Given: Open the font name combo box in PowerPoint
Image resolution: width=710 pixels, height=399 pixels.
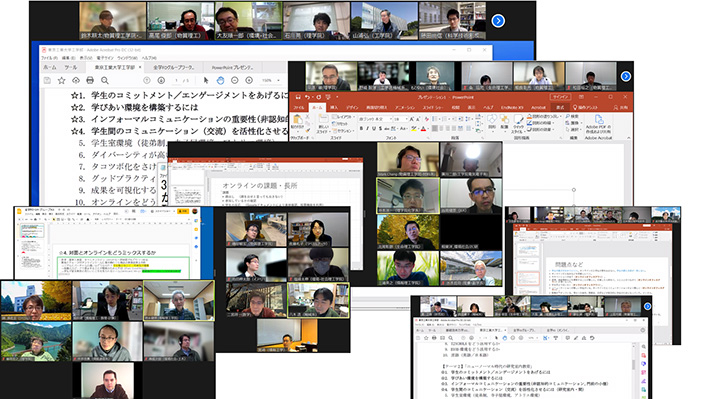Looking at the screenshot, I should (x=375, y=119).
